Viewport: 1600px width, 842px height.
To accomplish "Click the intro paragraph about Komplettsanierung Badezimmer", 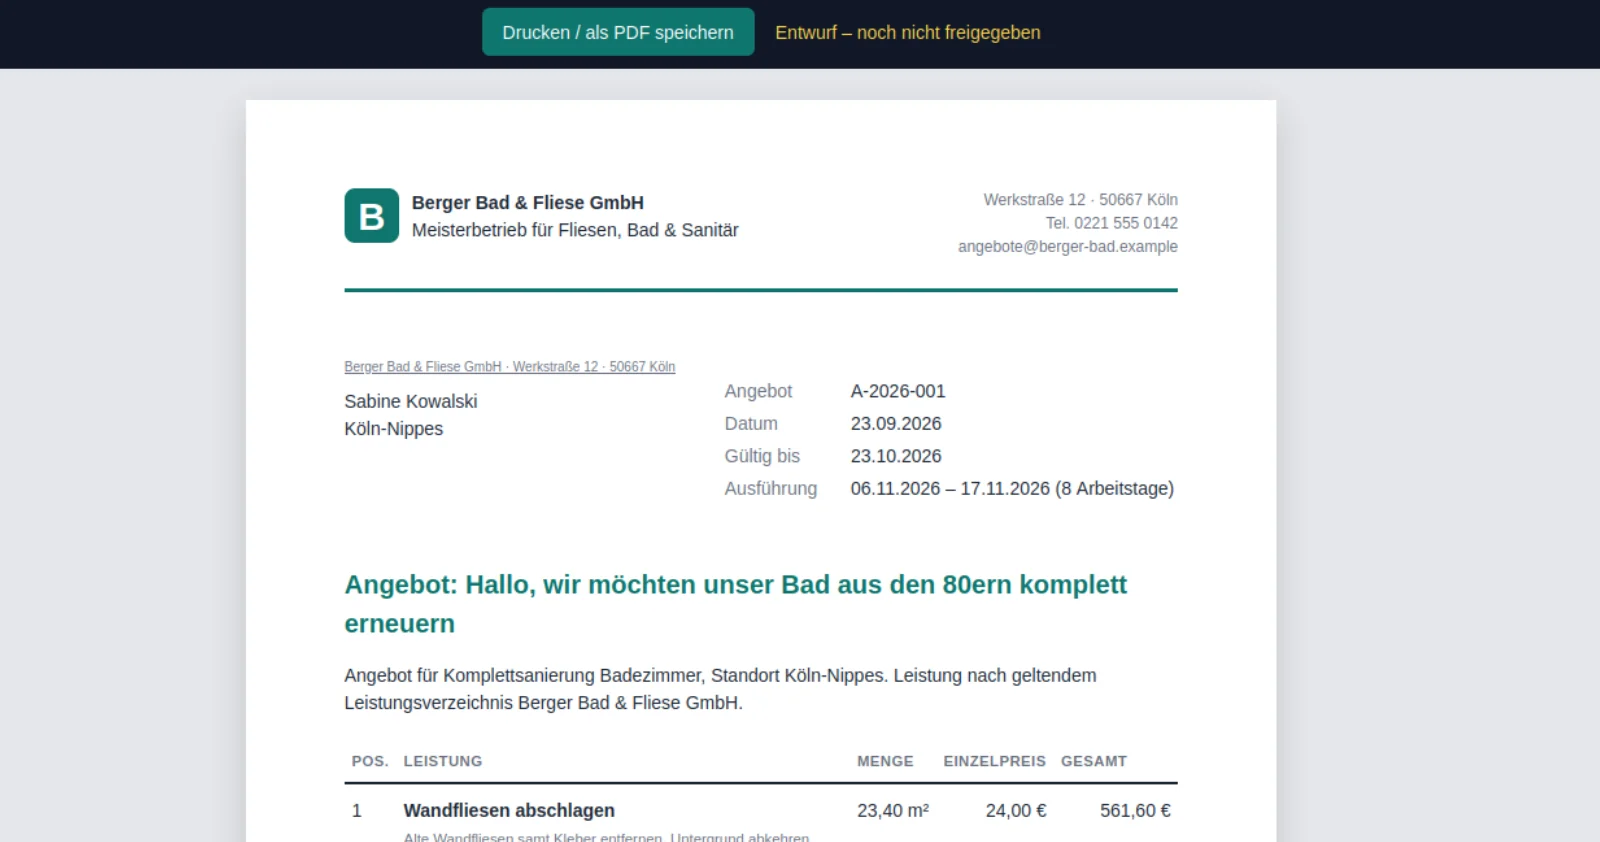I will [720, 689].
